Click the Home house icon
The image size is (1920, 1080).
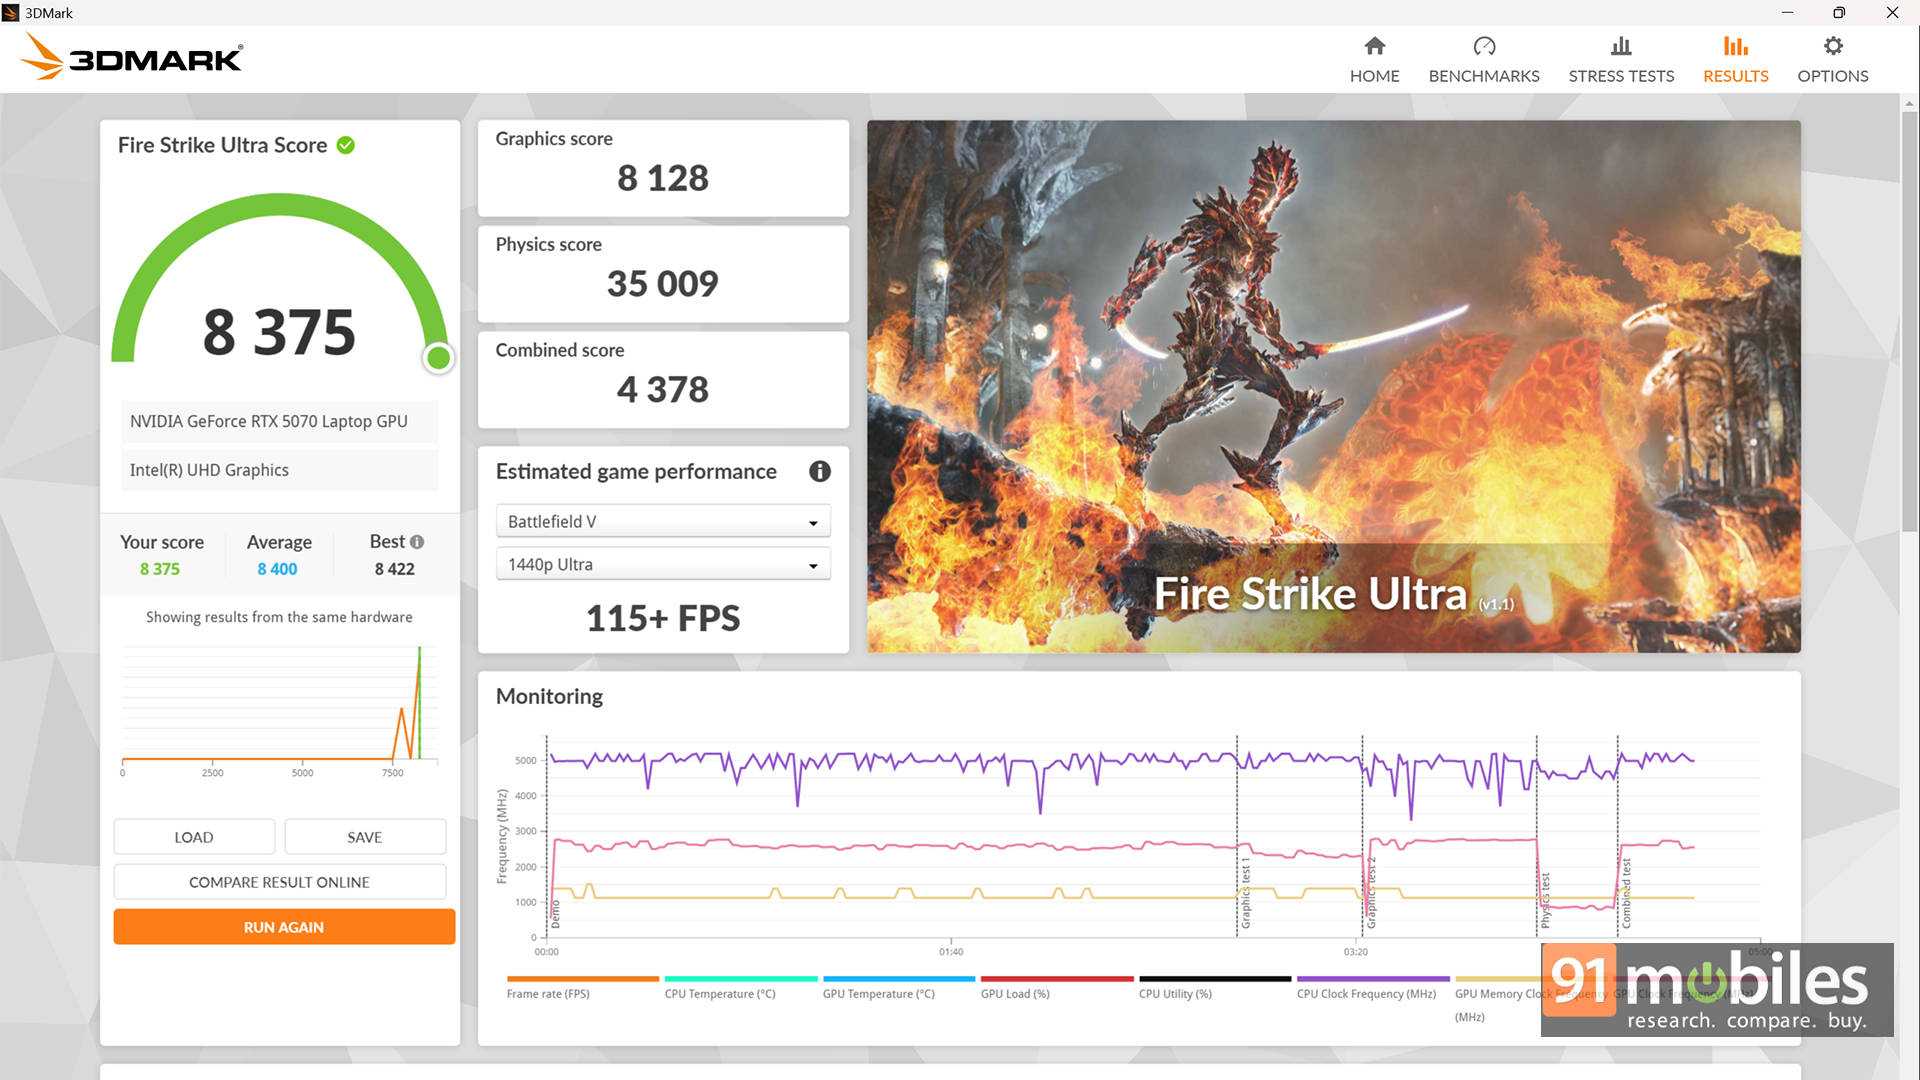(x=1375, y=46)
